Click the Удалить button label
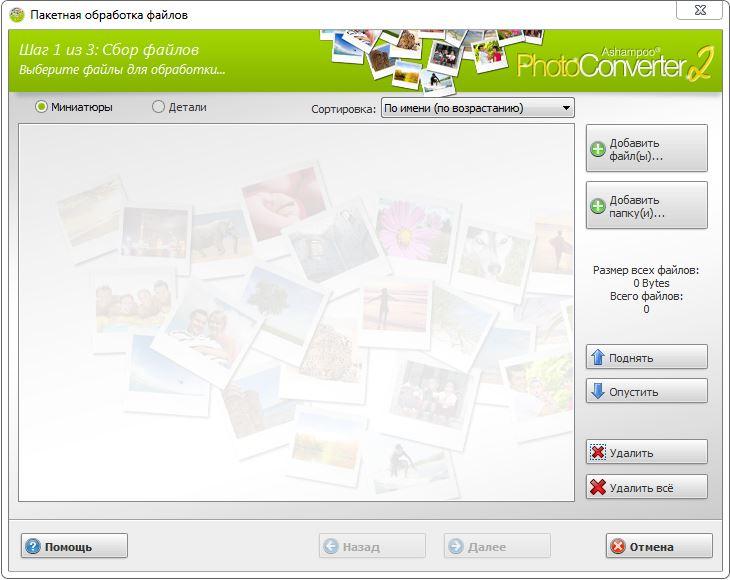This screenshot has width=730, height=580. [x=631, y=453]
